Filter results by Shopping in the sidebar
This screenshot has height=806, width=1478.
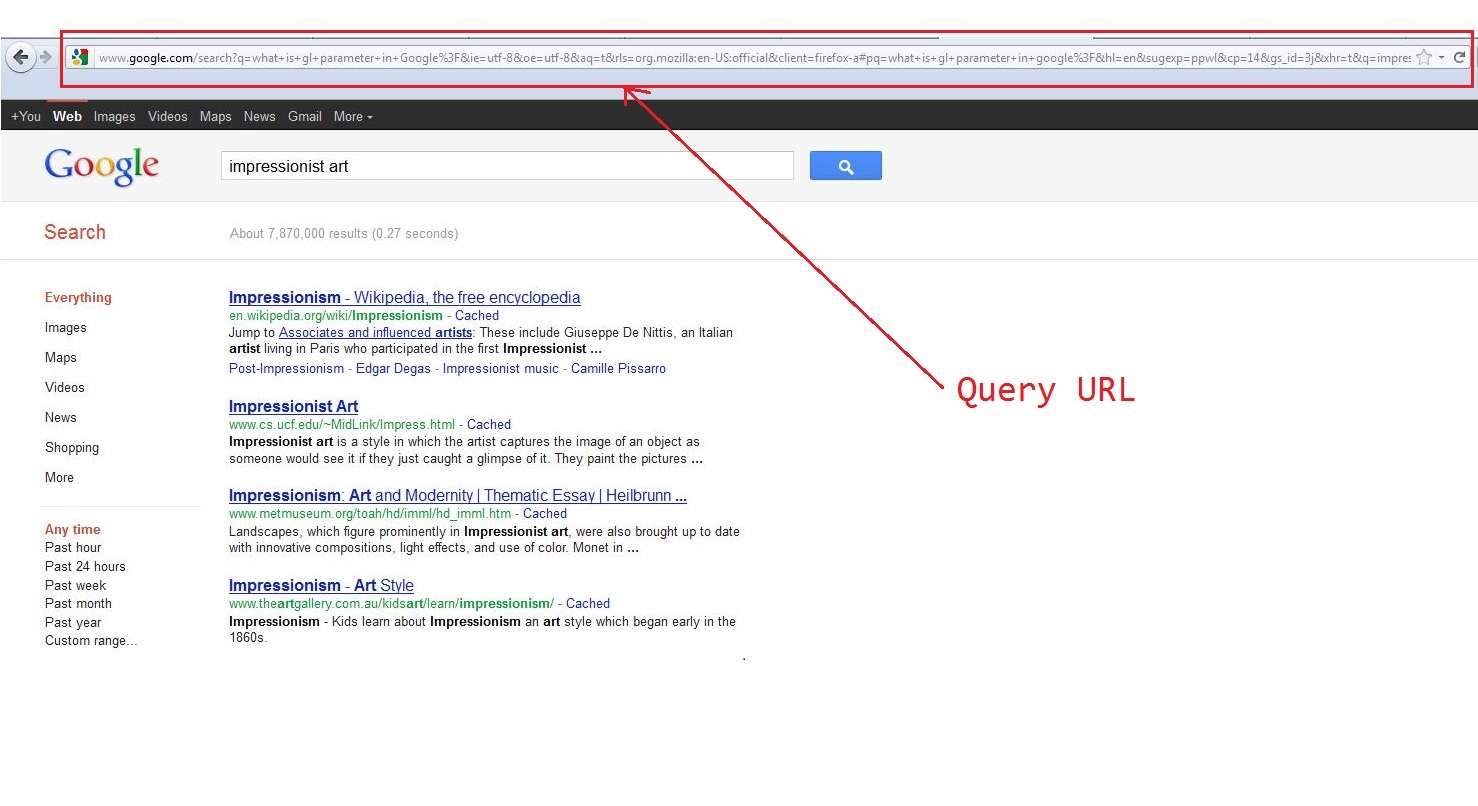pyautogui.click(x=72, y=448)
